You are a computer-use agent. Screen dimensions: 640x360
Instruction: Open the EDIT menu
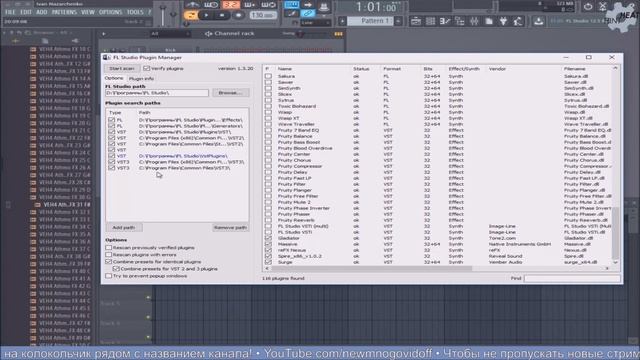click(x=26, y=12)
